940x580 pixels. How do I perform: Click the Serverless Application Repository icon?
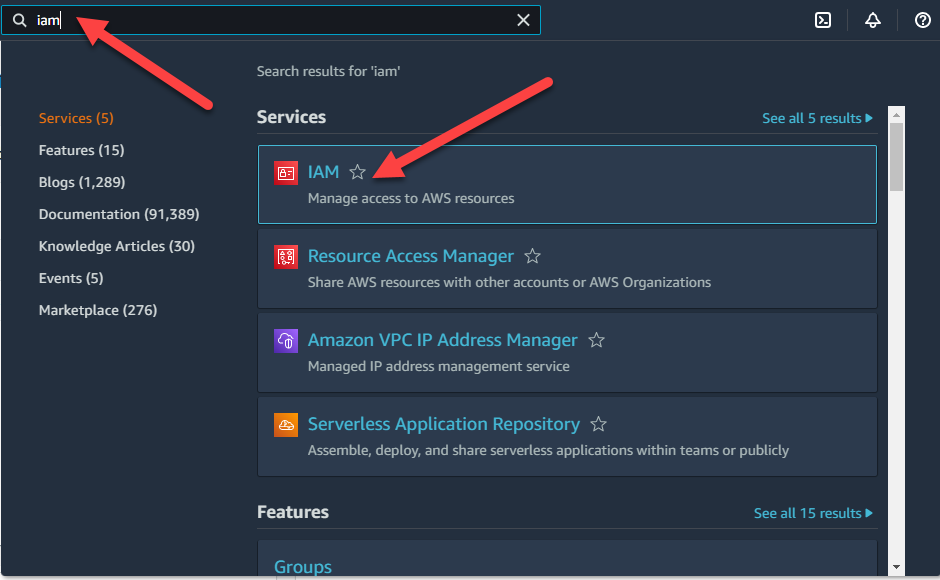click(286, 425)
